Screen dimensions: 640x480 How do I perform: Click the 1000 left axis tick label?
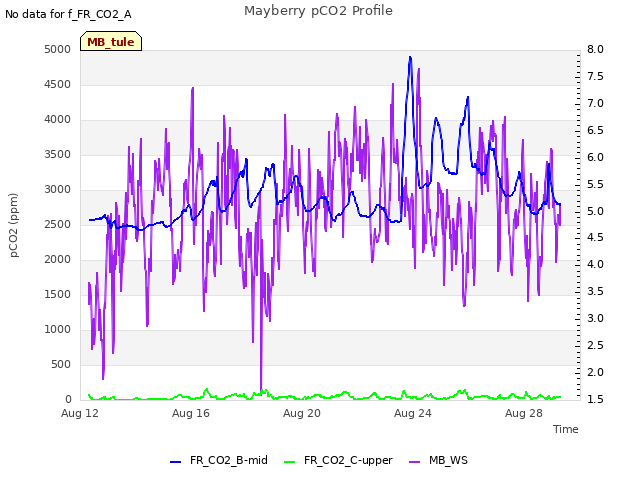point(58,329)
